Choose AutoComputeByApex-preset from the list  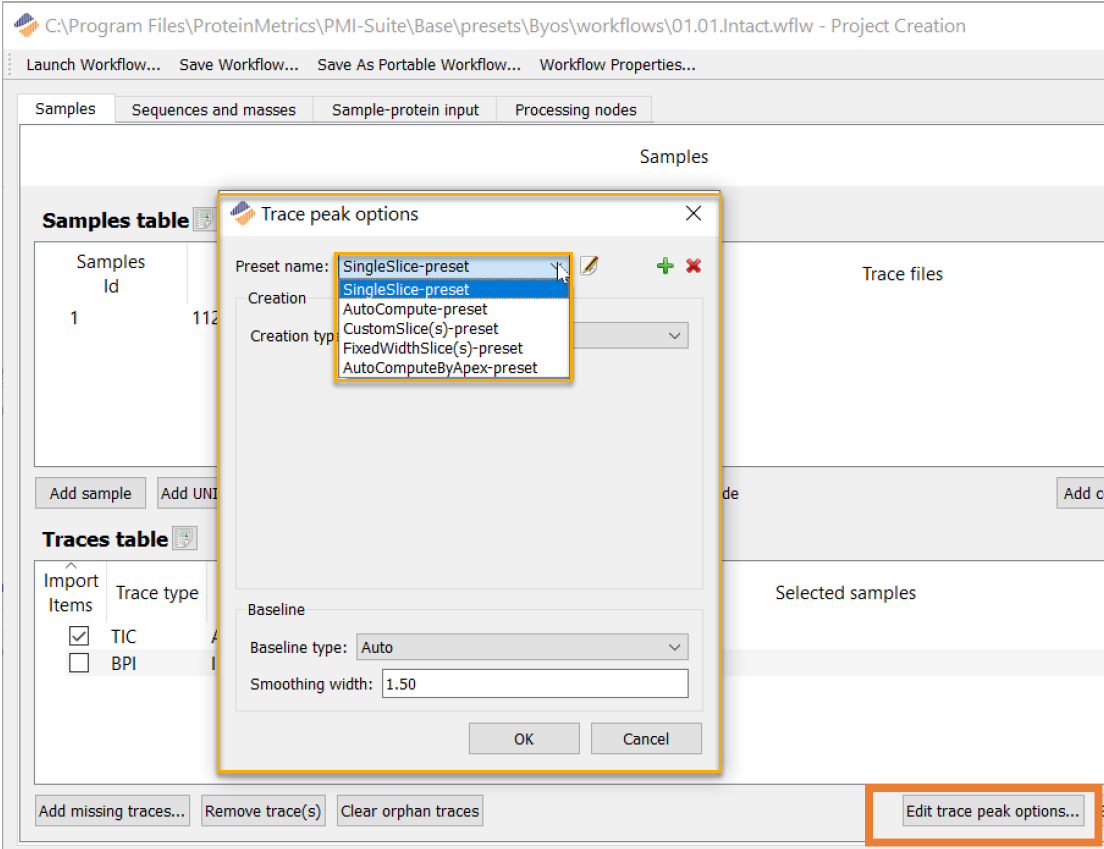coord(453,368)
